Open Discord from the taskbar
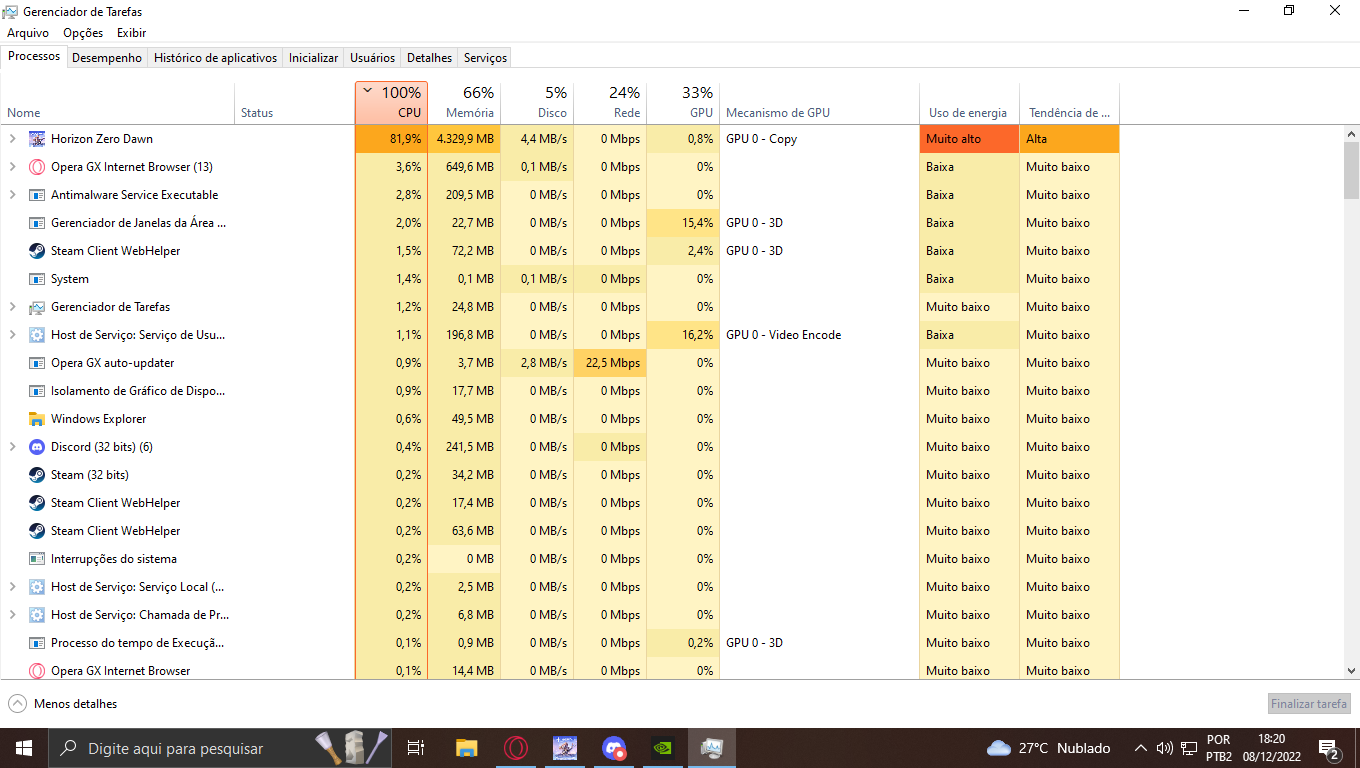The image size is (1360, 768). (x=614, y=748)
